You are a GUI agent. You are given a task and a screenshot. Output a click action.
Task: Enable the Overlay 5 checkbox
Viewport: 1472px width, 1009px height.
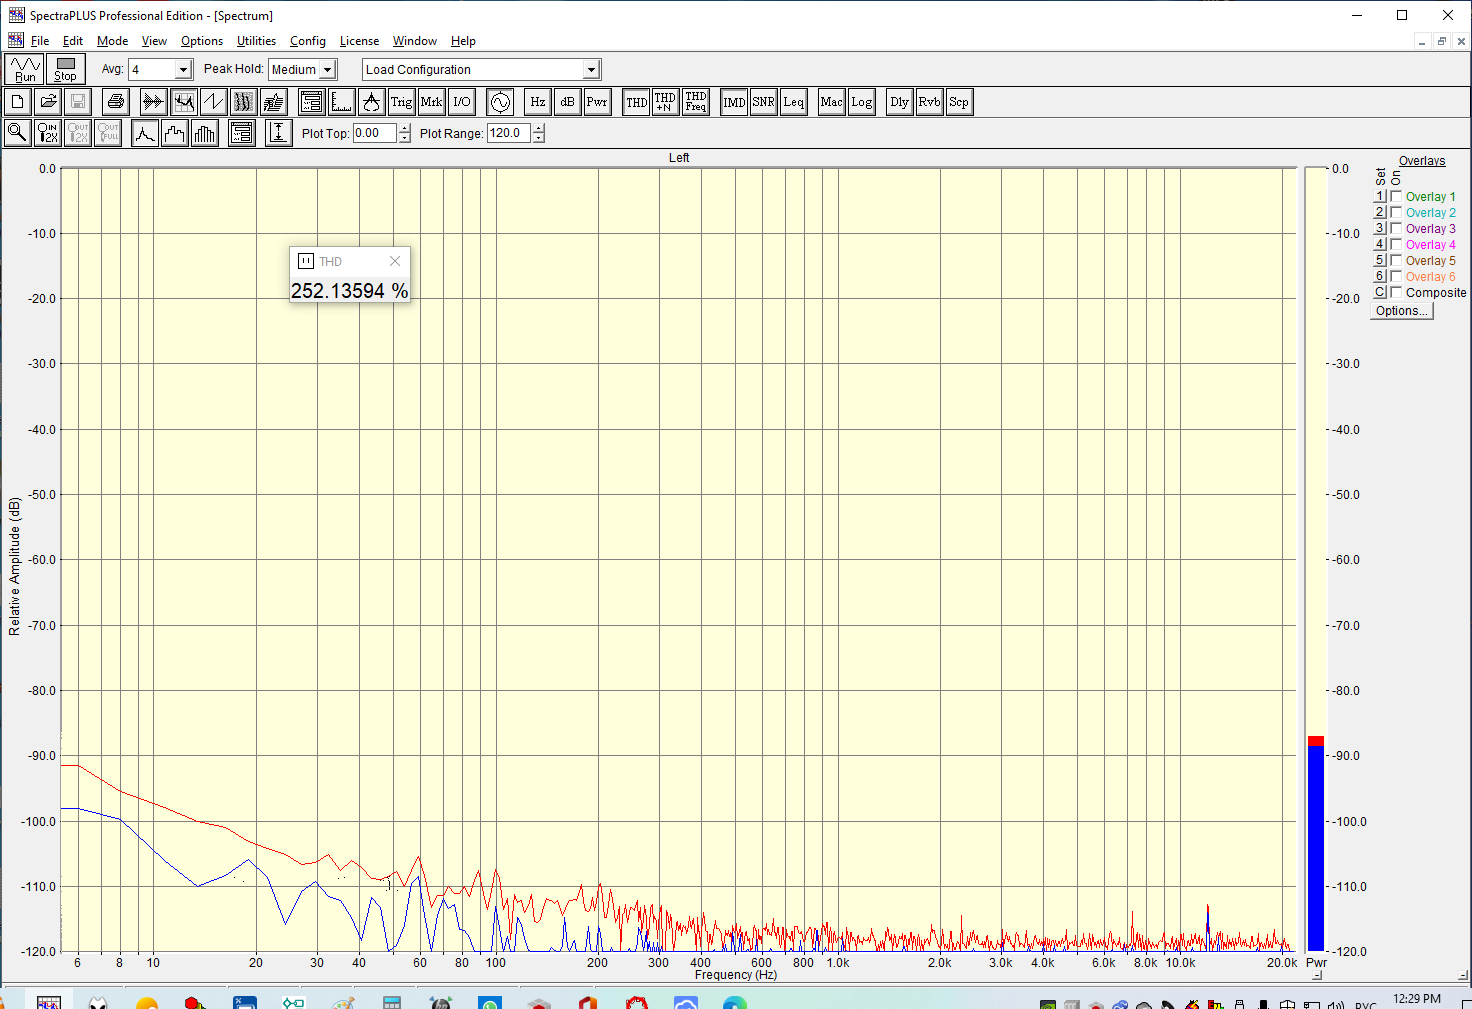pos(1397,261)
